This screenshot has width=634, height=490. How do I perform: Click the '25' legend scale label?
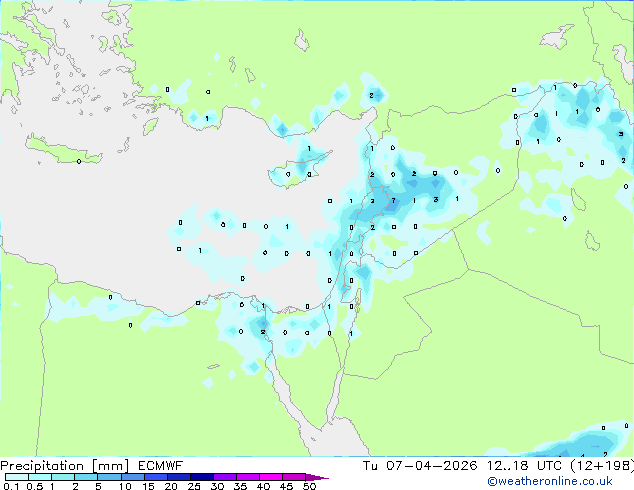pyautogui.click(x=194, y=486)
